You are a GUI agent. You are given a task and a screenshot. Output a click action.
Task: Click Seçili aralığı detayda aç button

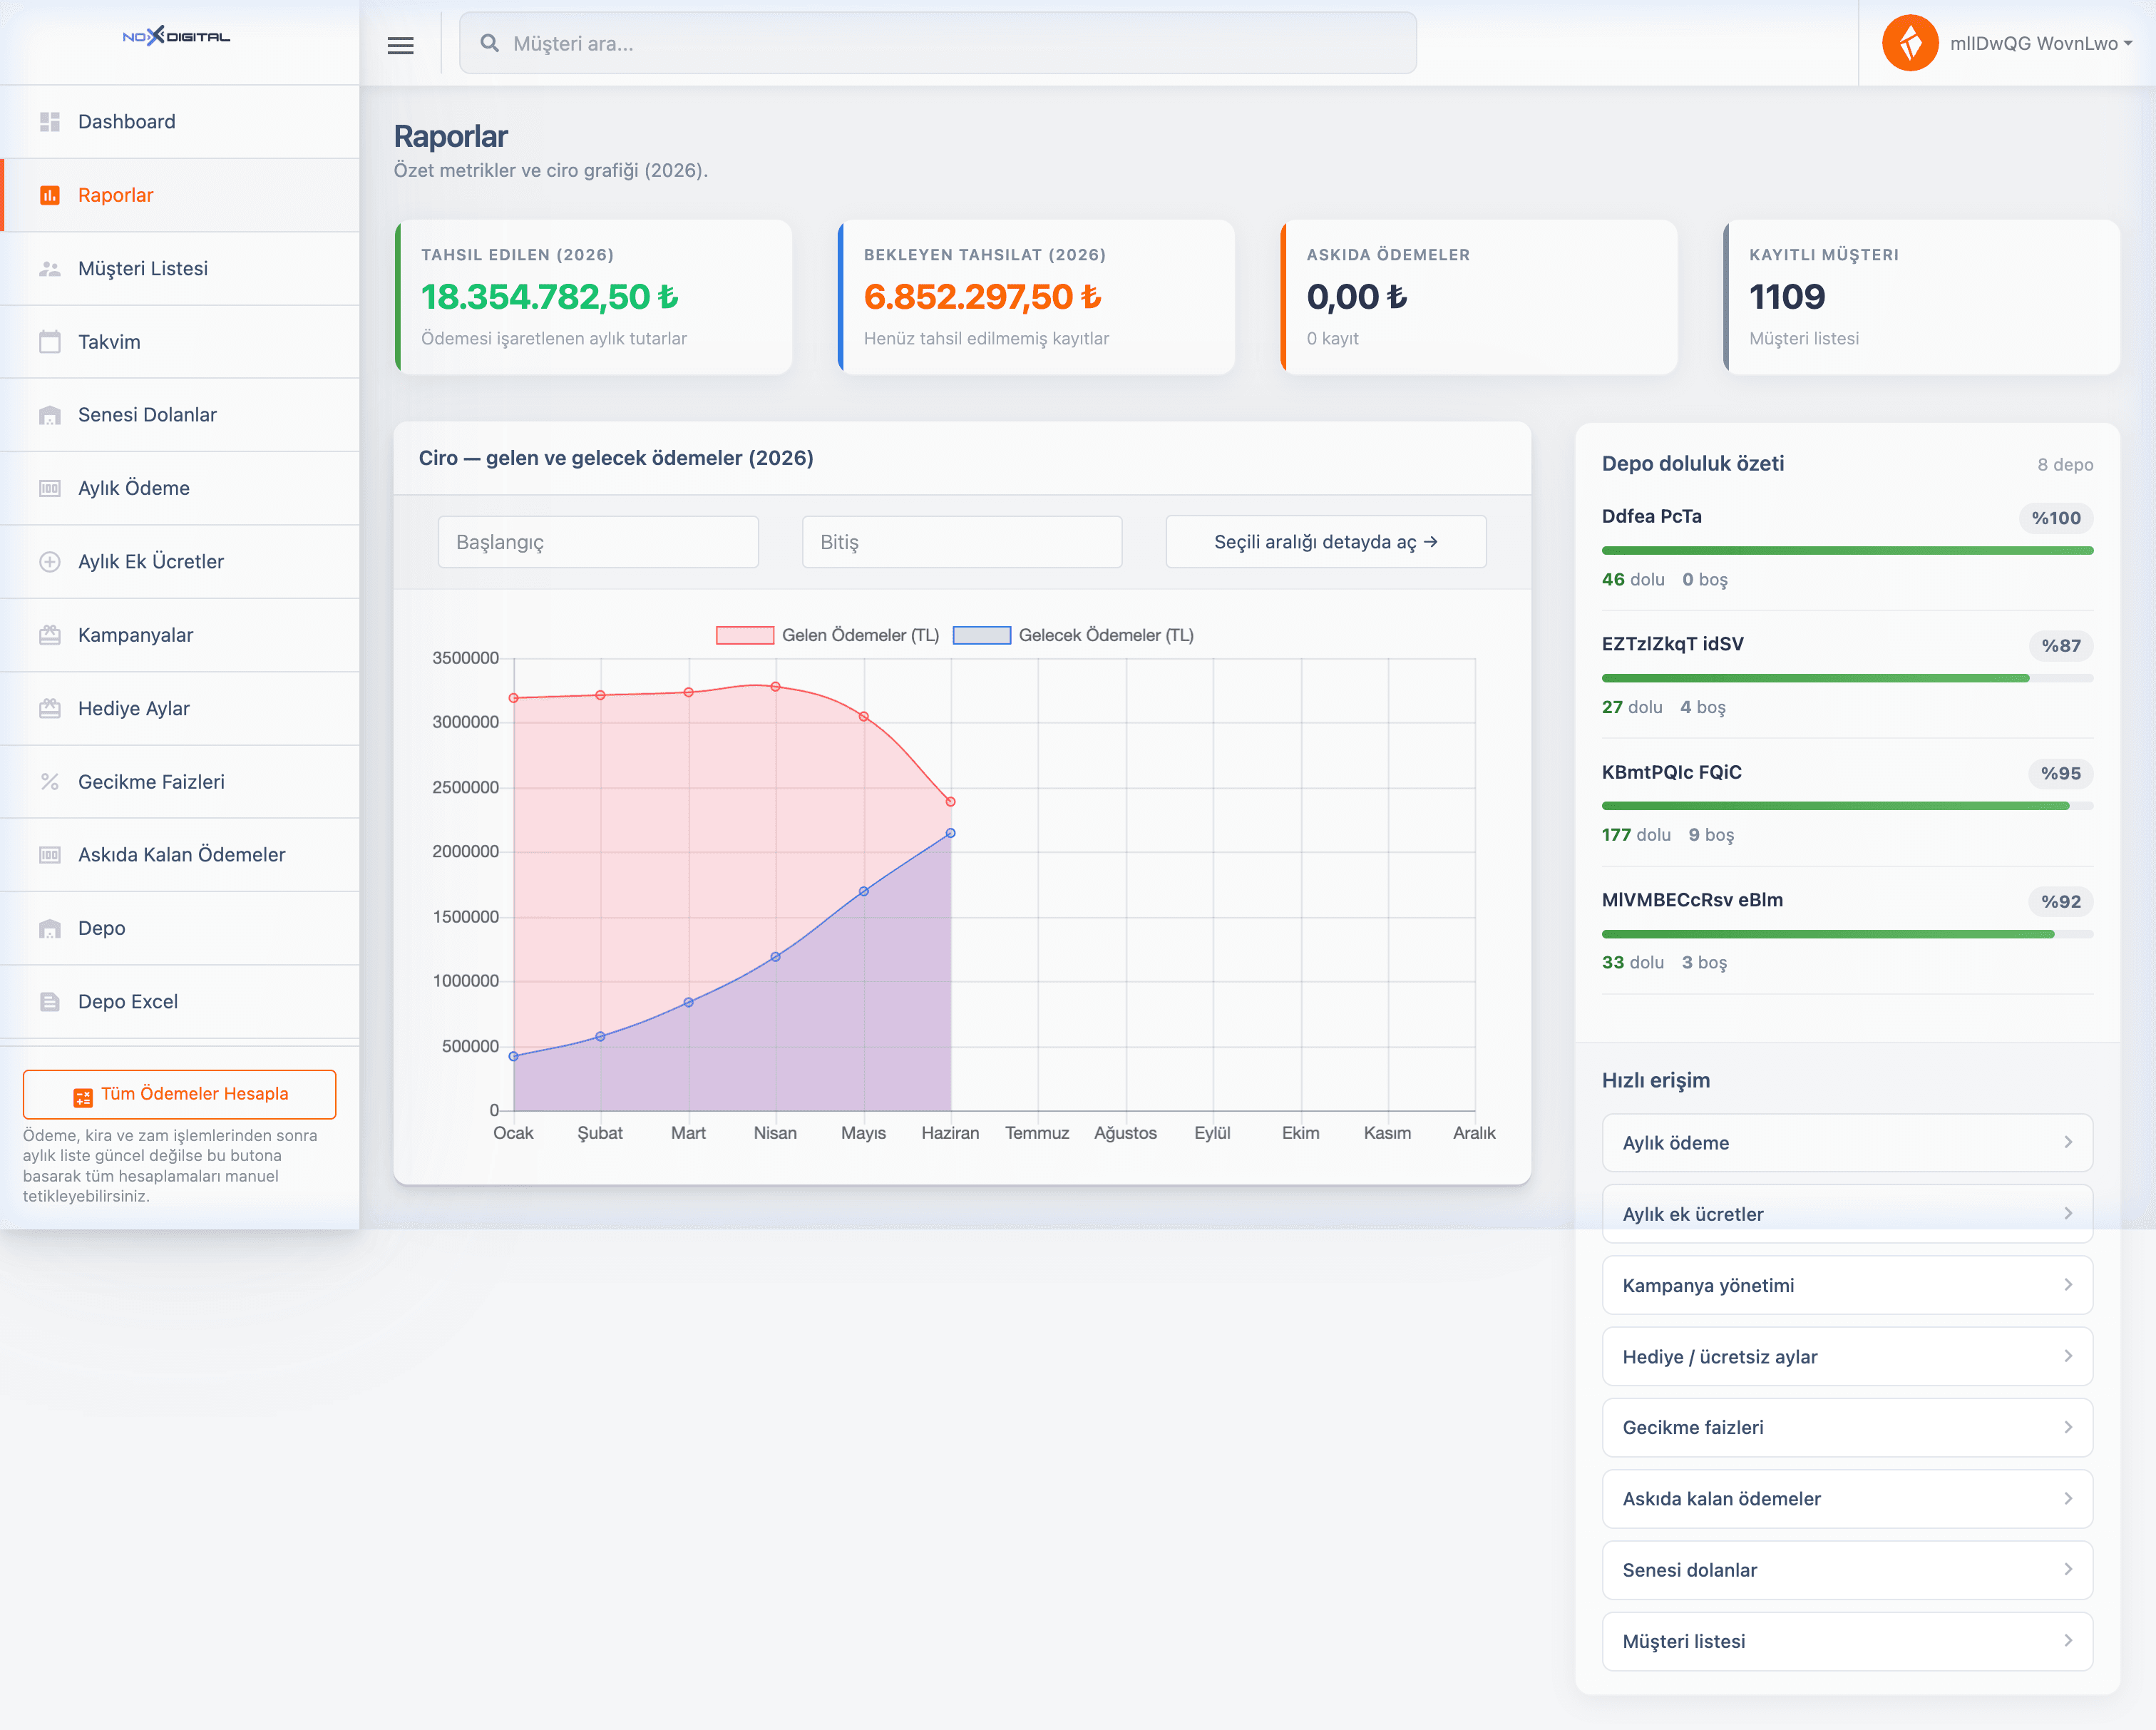(1326, 542)
